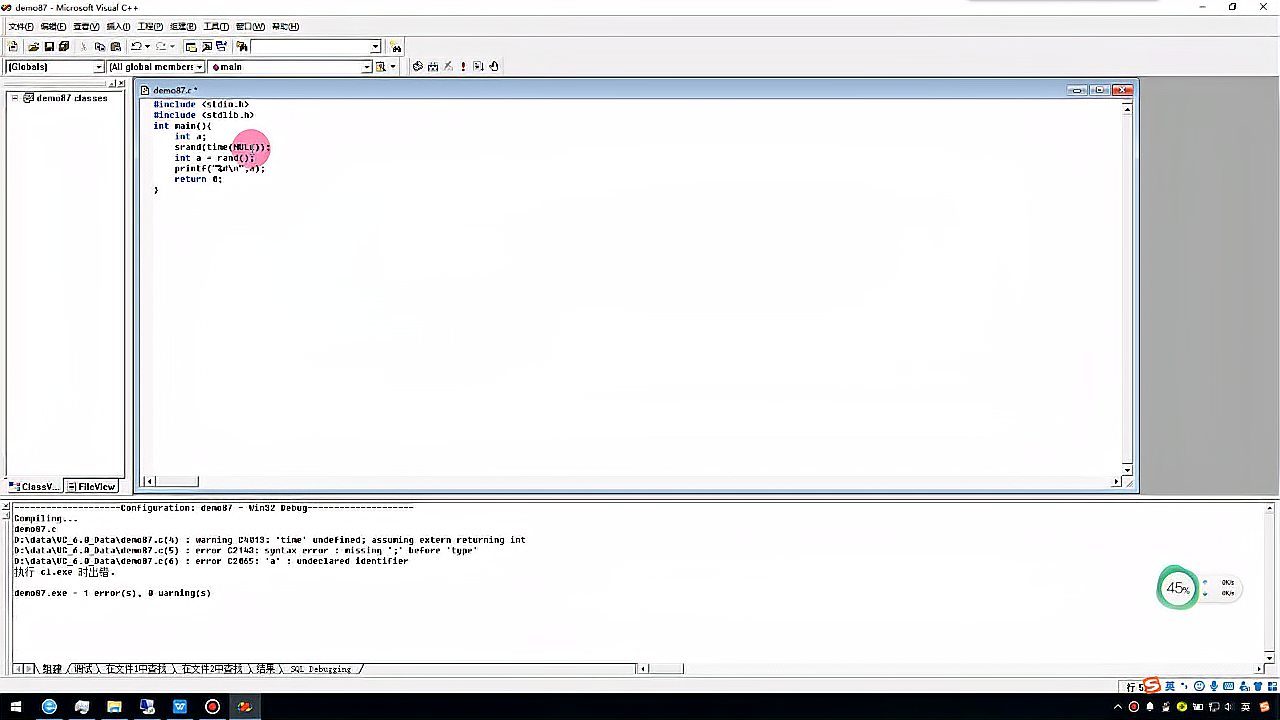Open the Undo history dropdown arrow
1280x720 pixels.
pos(148,46)
